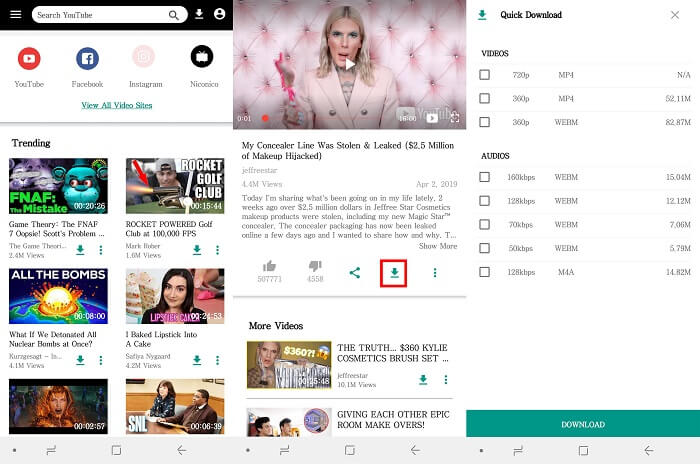700x464 pixels.
Task: Check the 360p WEBM 82.87M option
Action: click(x=484, y=122)
